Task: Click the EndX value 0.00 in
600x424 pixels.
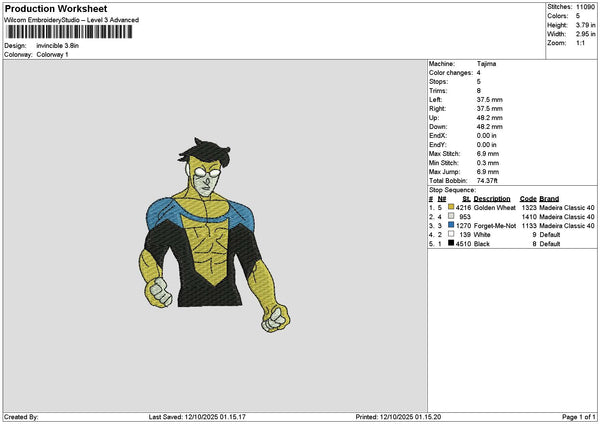Action: pyautogui.click(x=487, y=136)
